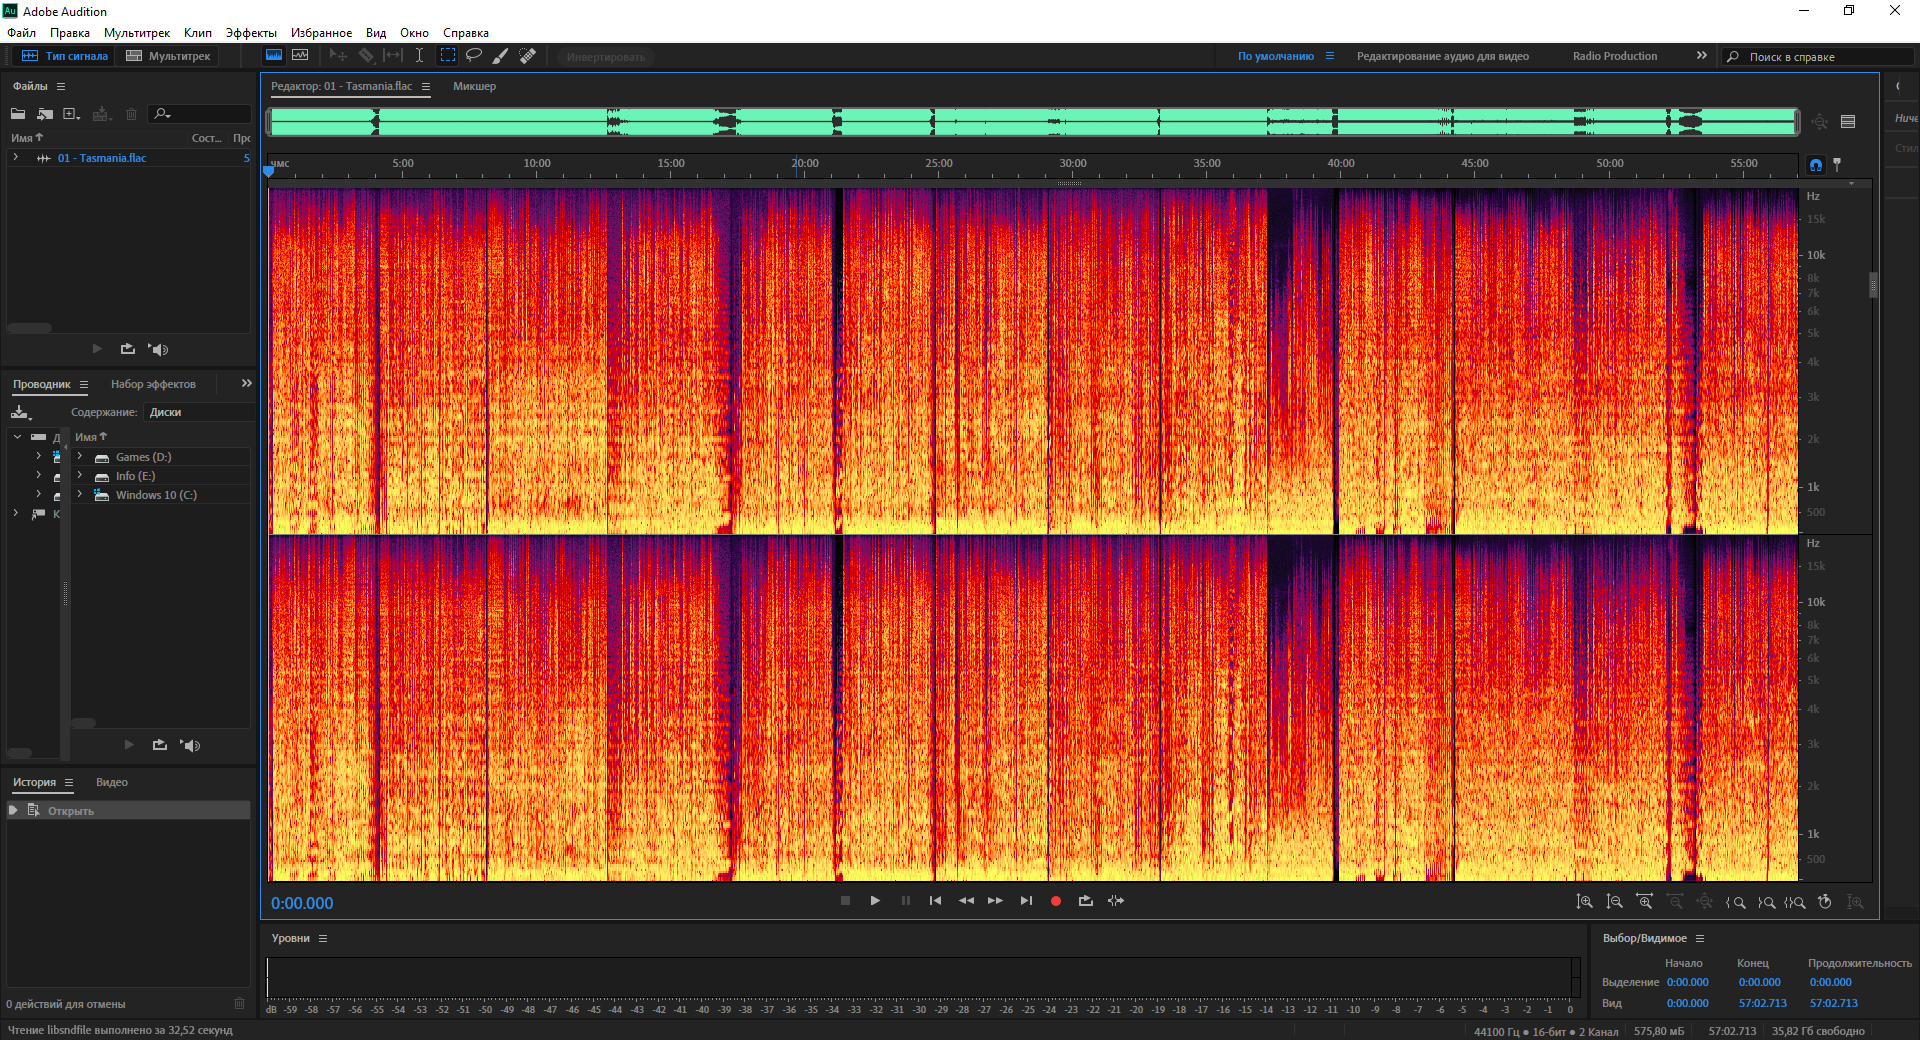Fast forward the playhead
This screenshot has height=1040, width=1920.
(995, 901)
